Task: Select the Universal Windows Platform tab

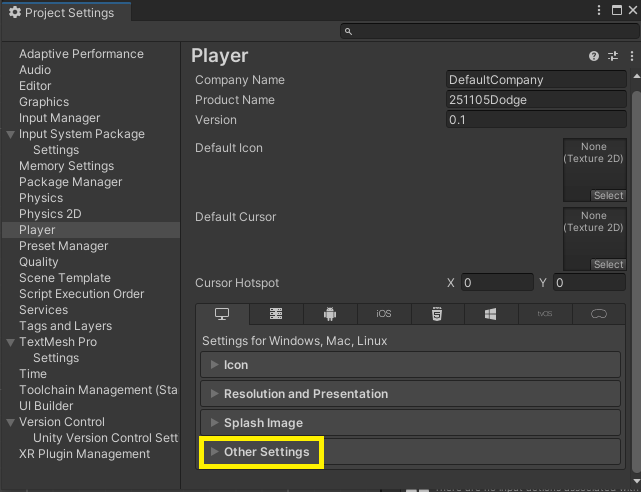Action: coord(491,314)
